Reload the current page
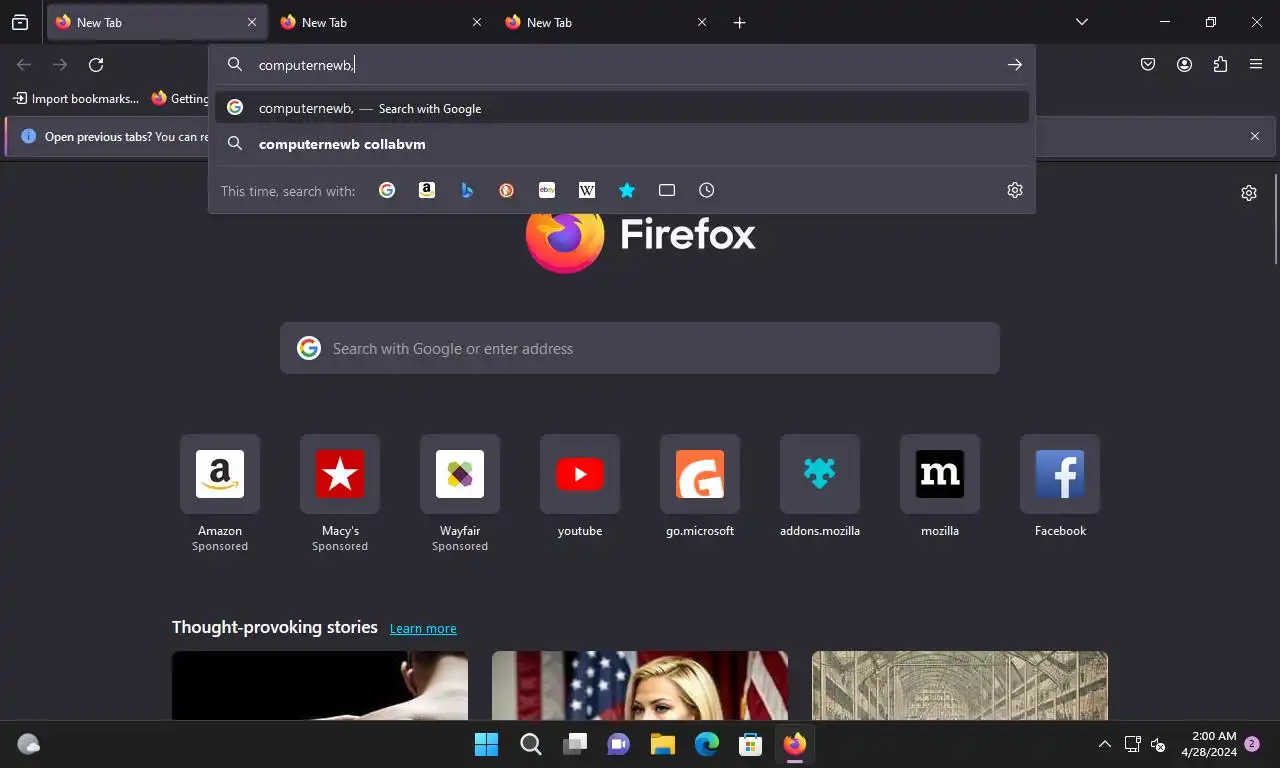This screenshot has width=1280, height=768. [96, 64]
